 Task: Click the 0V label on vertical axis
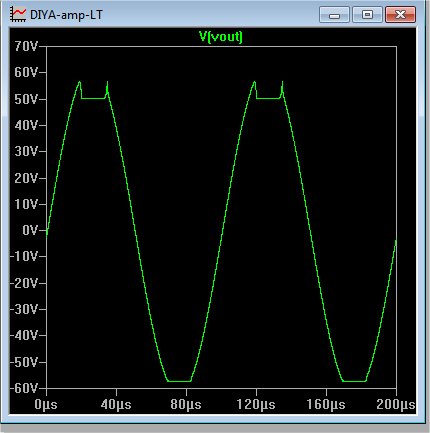point(30,230)
